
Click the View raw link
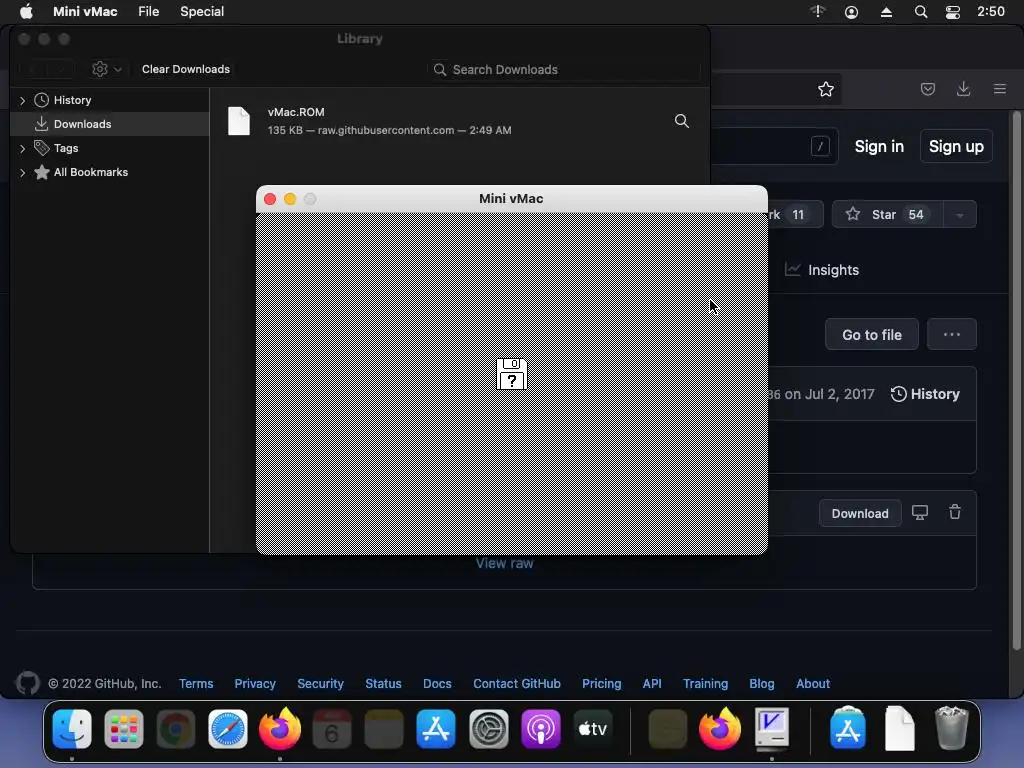pos(504,563)
